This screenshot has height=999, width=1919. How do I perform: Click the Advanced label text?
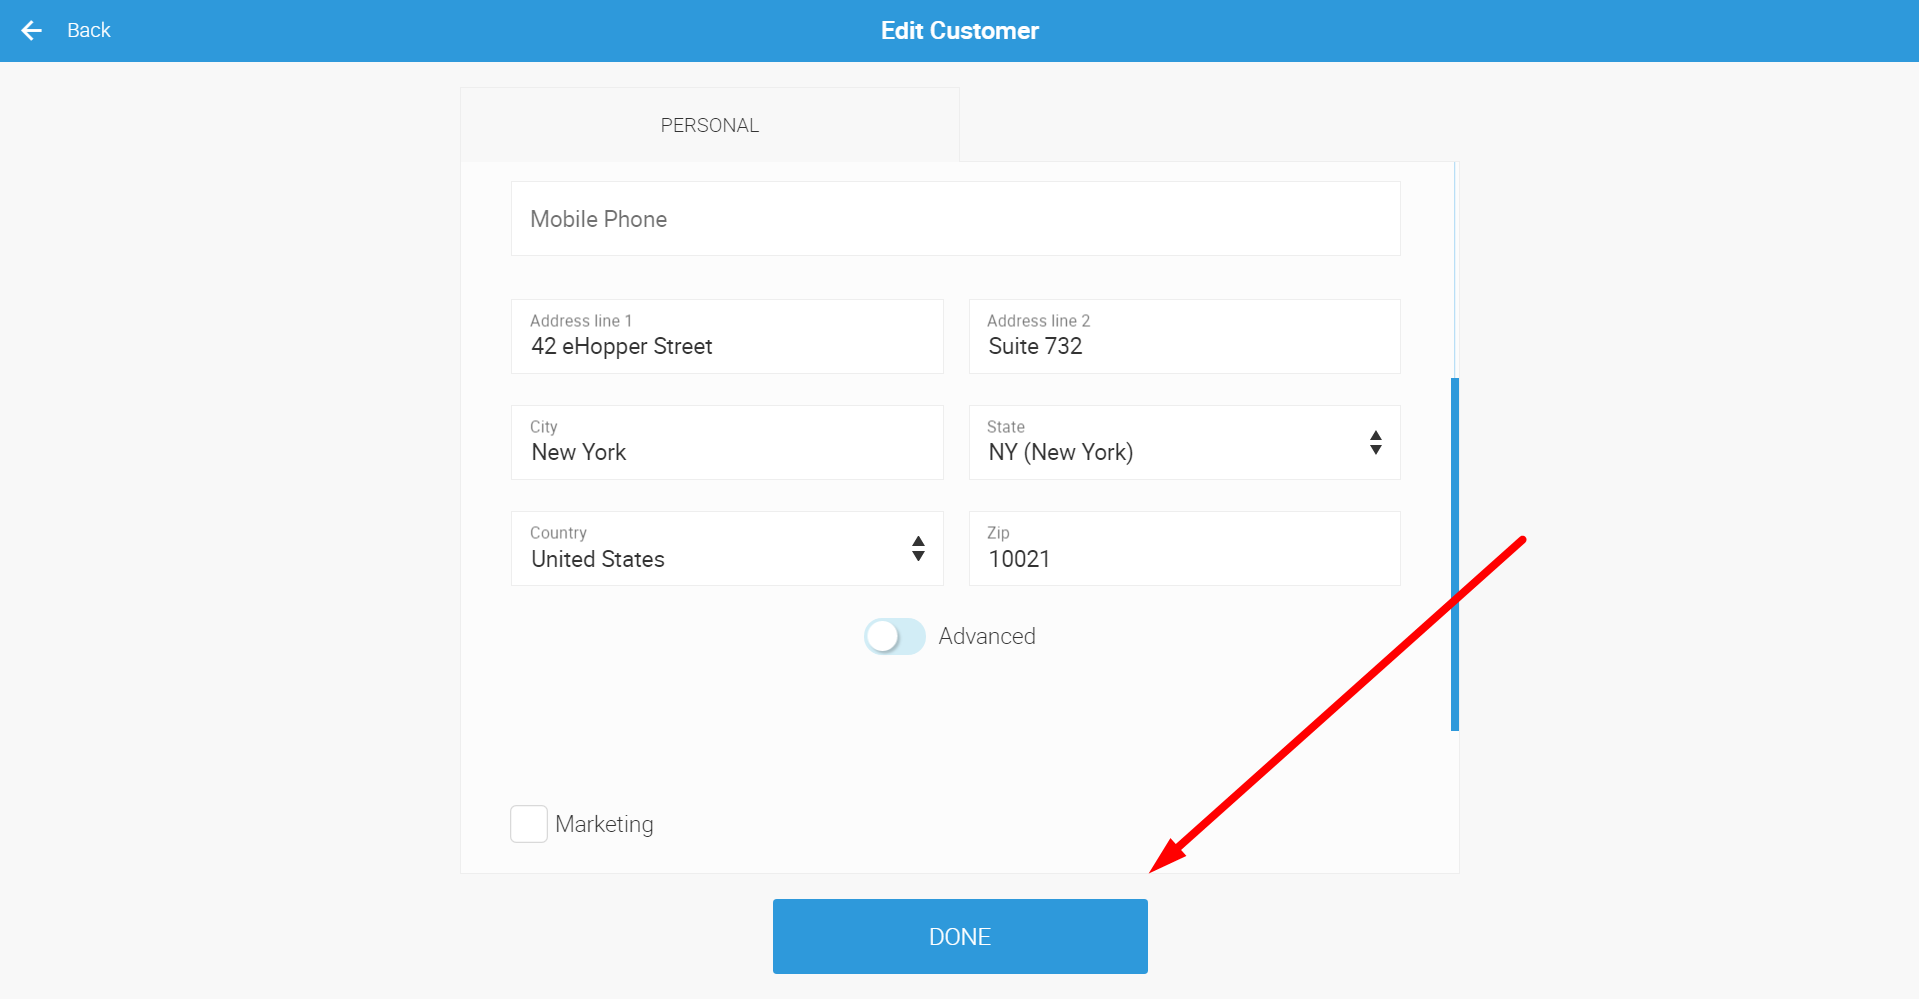[x=987, y=636]
